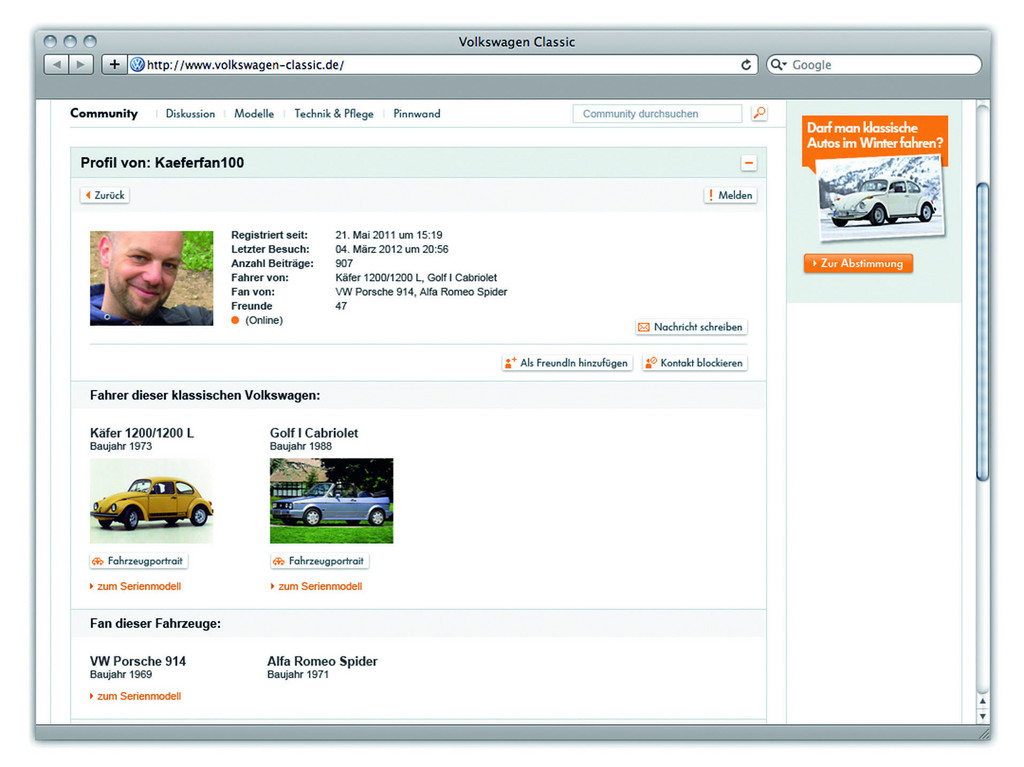Image resolution: width=1024 pixels, height=767 pixels.
Task: Open Fahrzeugportrait for Golf I Cabriolet
Action: pyautogui.click(x=319, y=561)
